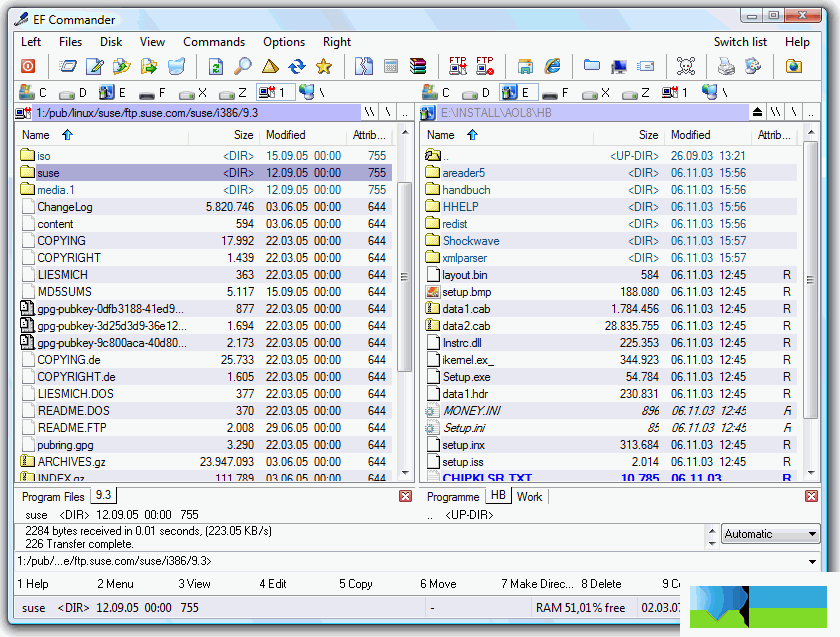This screenshot has height=637, width=840.
Task: Select drive Z in the right drive bar
Action: (636, 93)
